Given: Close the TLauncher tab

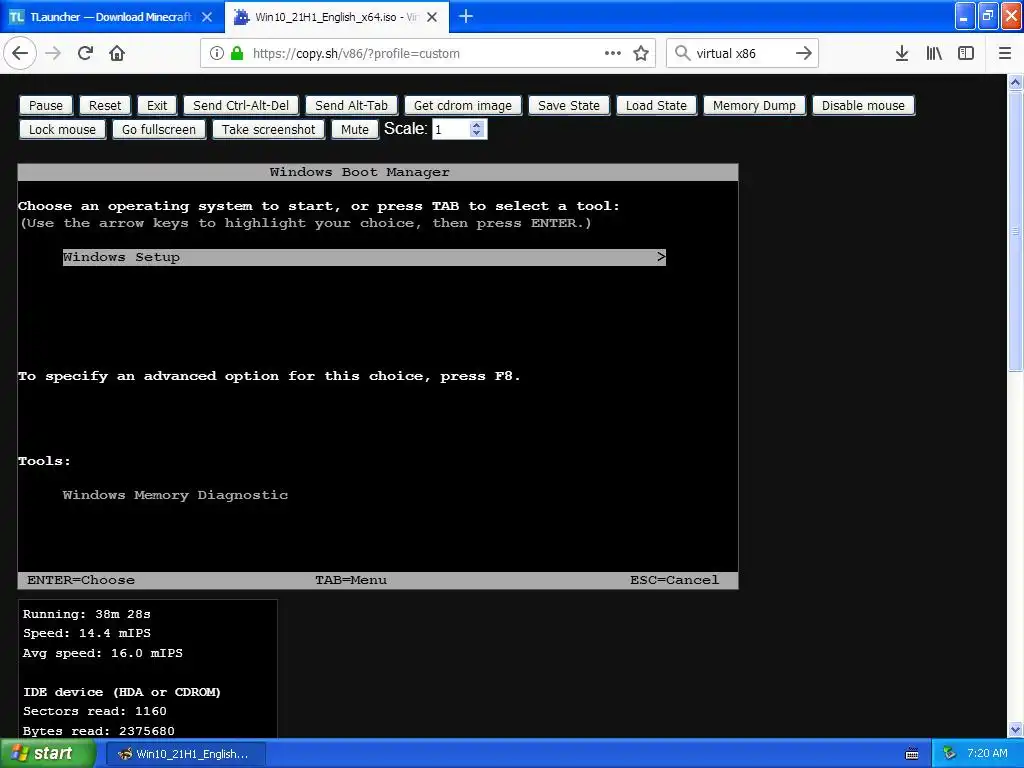Looking at the screenshot, I should 207,17.
